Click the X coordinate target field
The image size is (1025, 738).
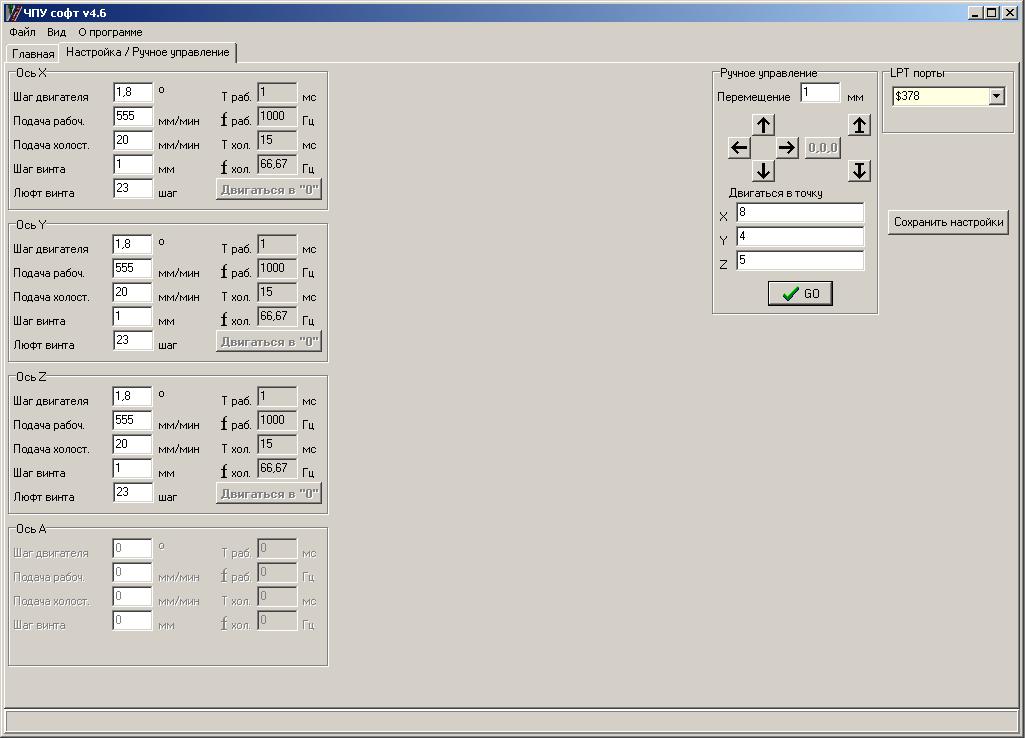click(x=800, y=213)
